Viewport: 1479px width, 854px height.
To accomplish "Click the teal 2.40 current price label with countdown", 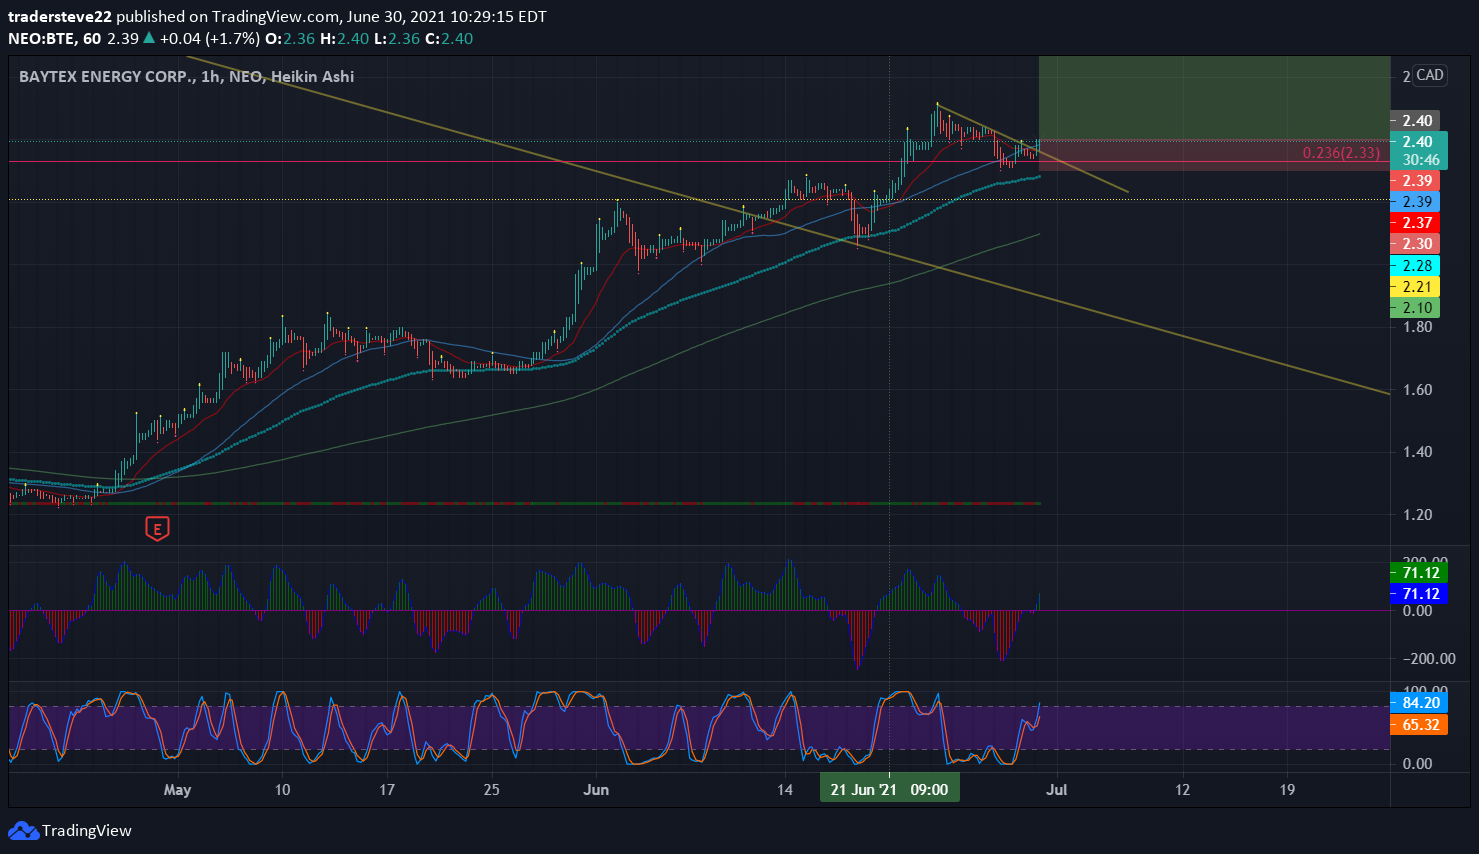I will coord(1418,150).
